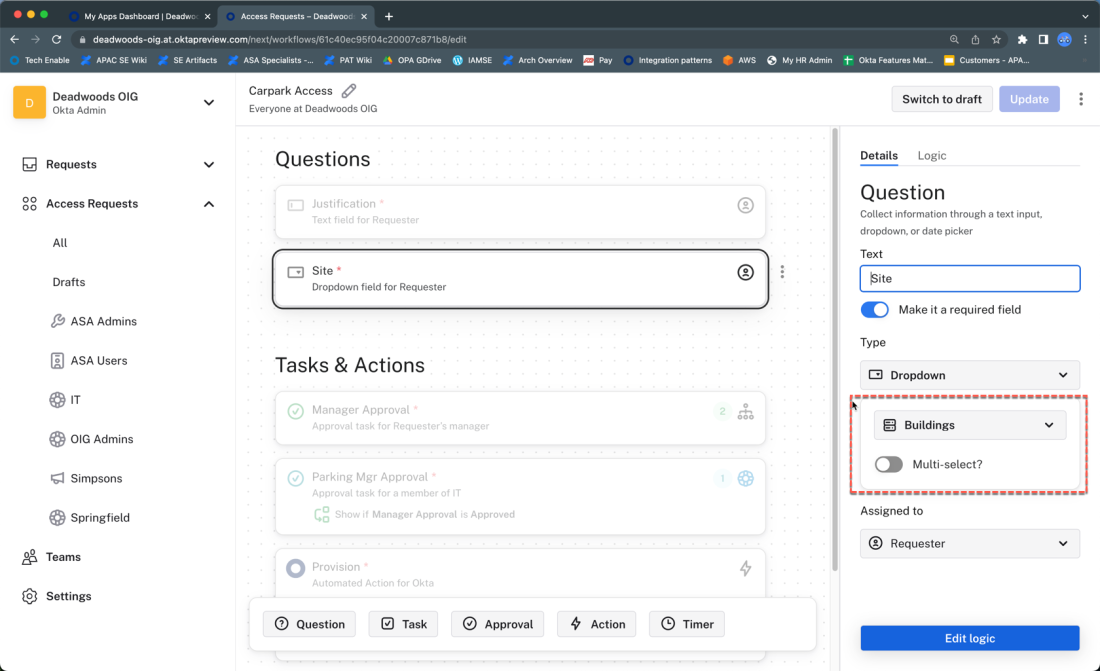The width and height of the screenshot is (1100, 671).
Task: Add an Approval step from bottom toolbar
Action: pos(497,624)
